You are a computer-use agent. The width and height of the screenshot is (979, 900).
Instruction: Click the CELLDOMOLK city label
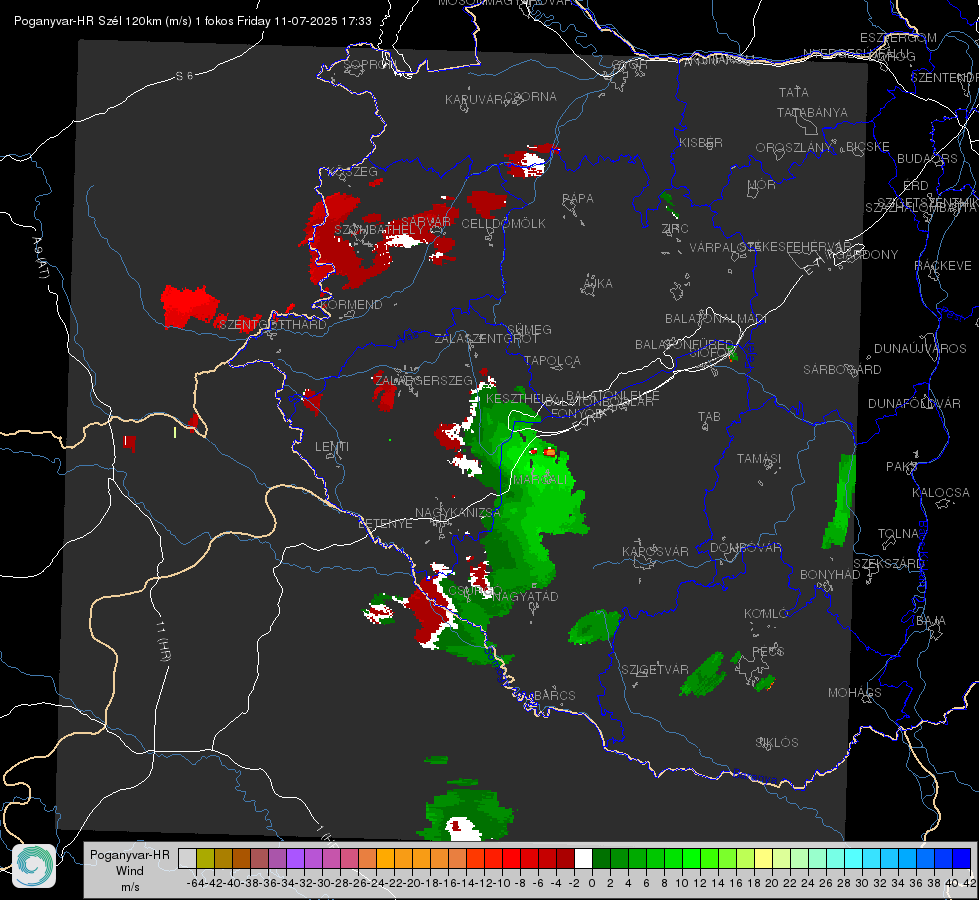pos(503,224)
